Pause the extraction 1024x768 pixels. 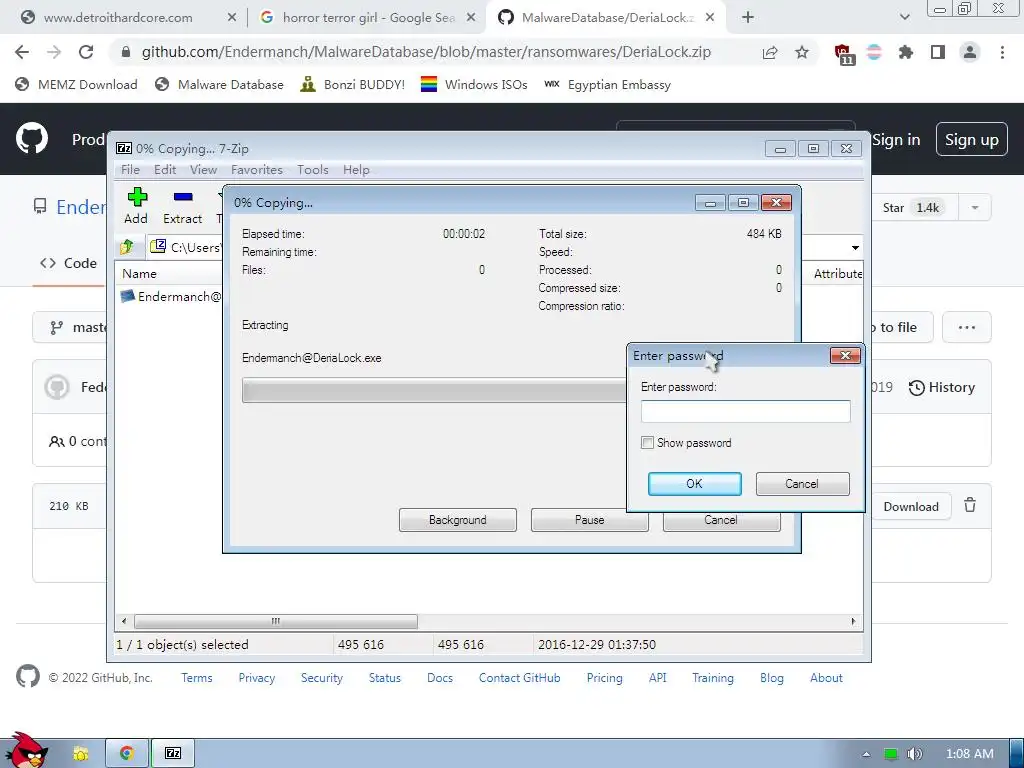(x=589, y=520)
